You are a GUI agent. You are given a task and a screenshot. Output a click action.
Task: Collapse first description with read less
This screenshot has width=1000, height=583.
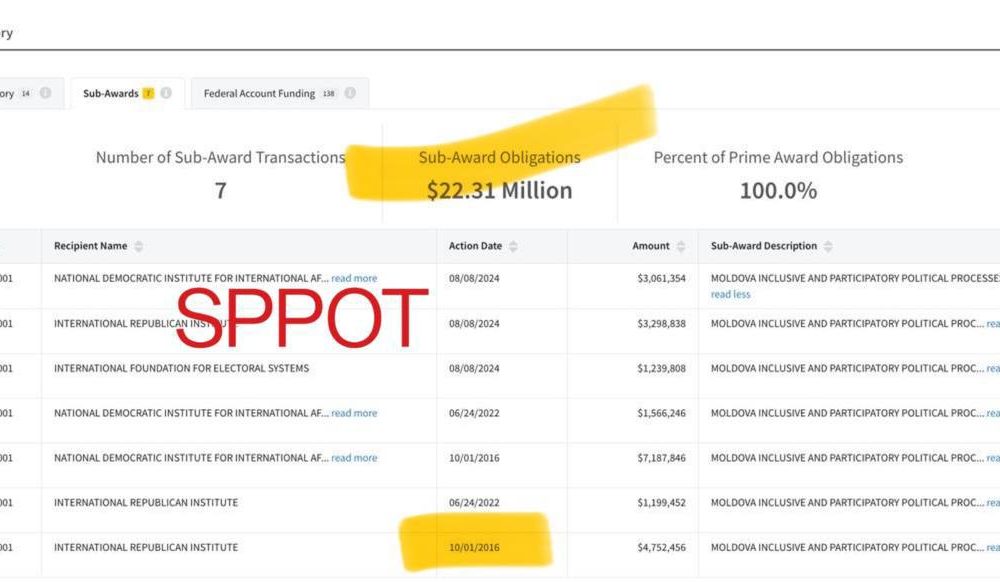tap(730, 294)
